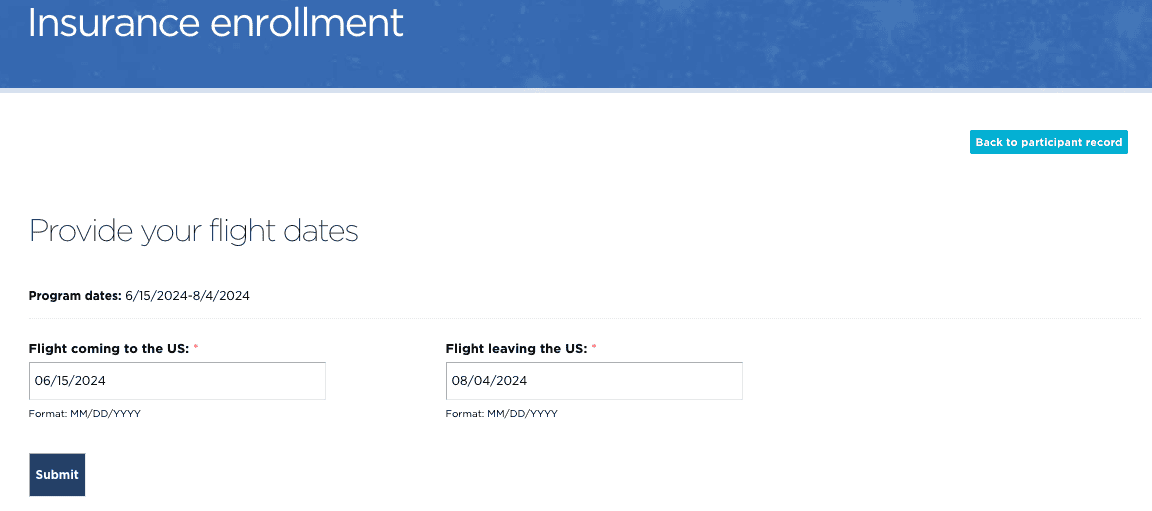Screen dimensions: 1152x511
Task: Click the Insurance enrollment page title
Action: point(215,22)
